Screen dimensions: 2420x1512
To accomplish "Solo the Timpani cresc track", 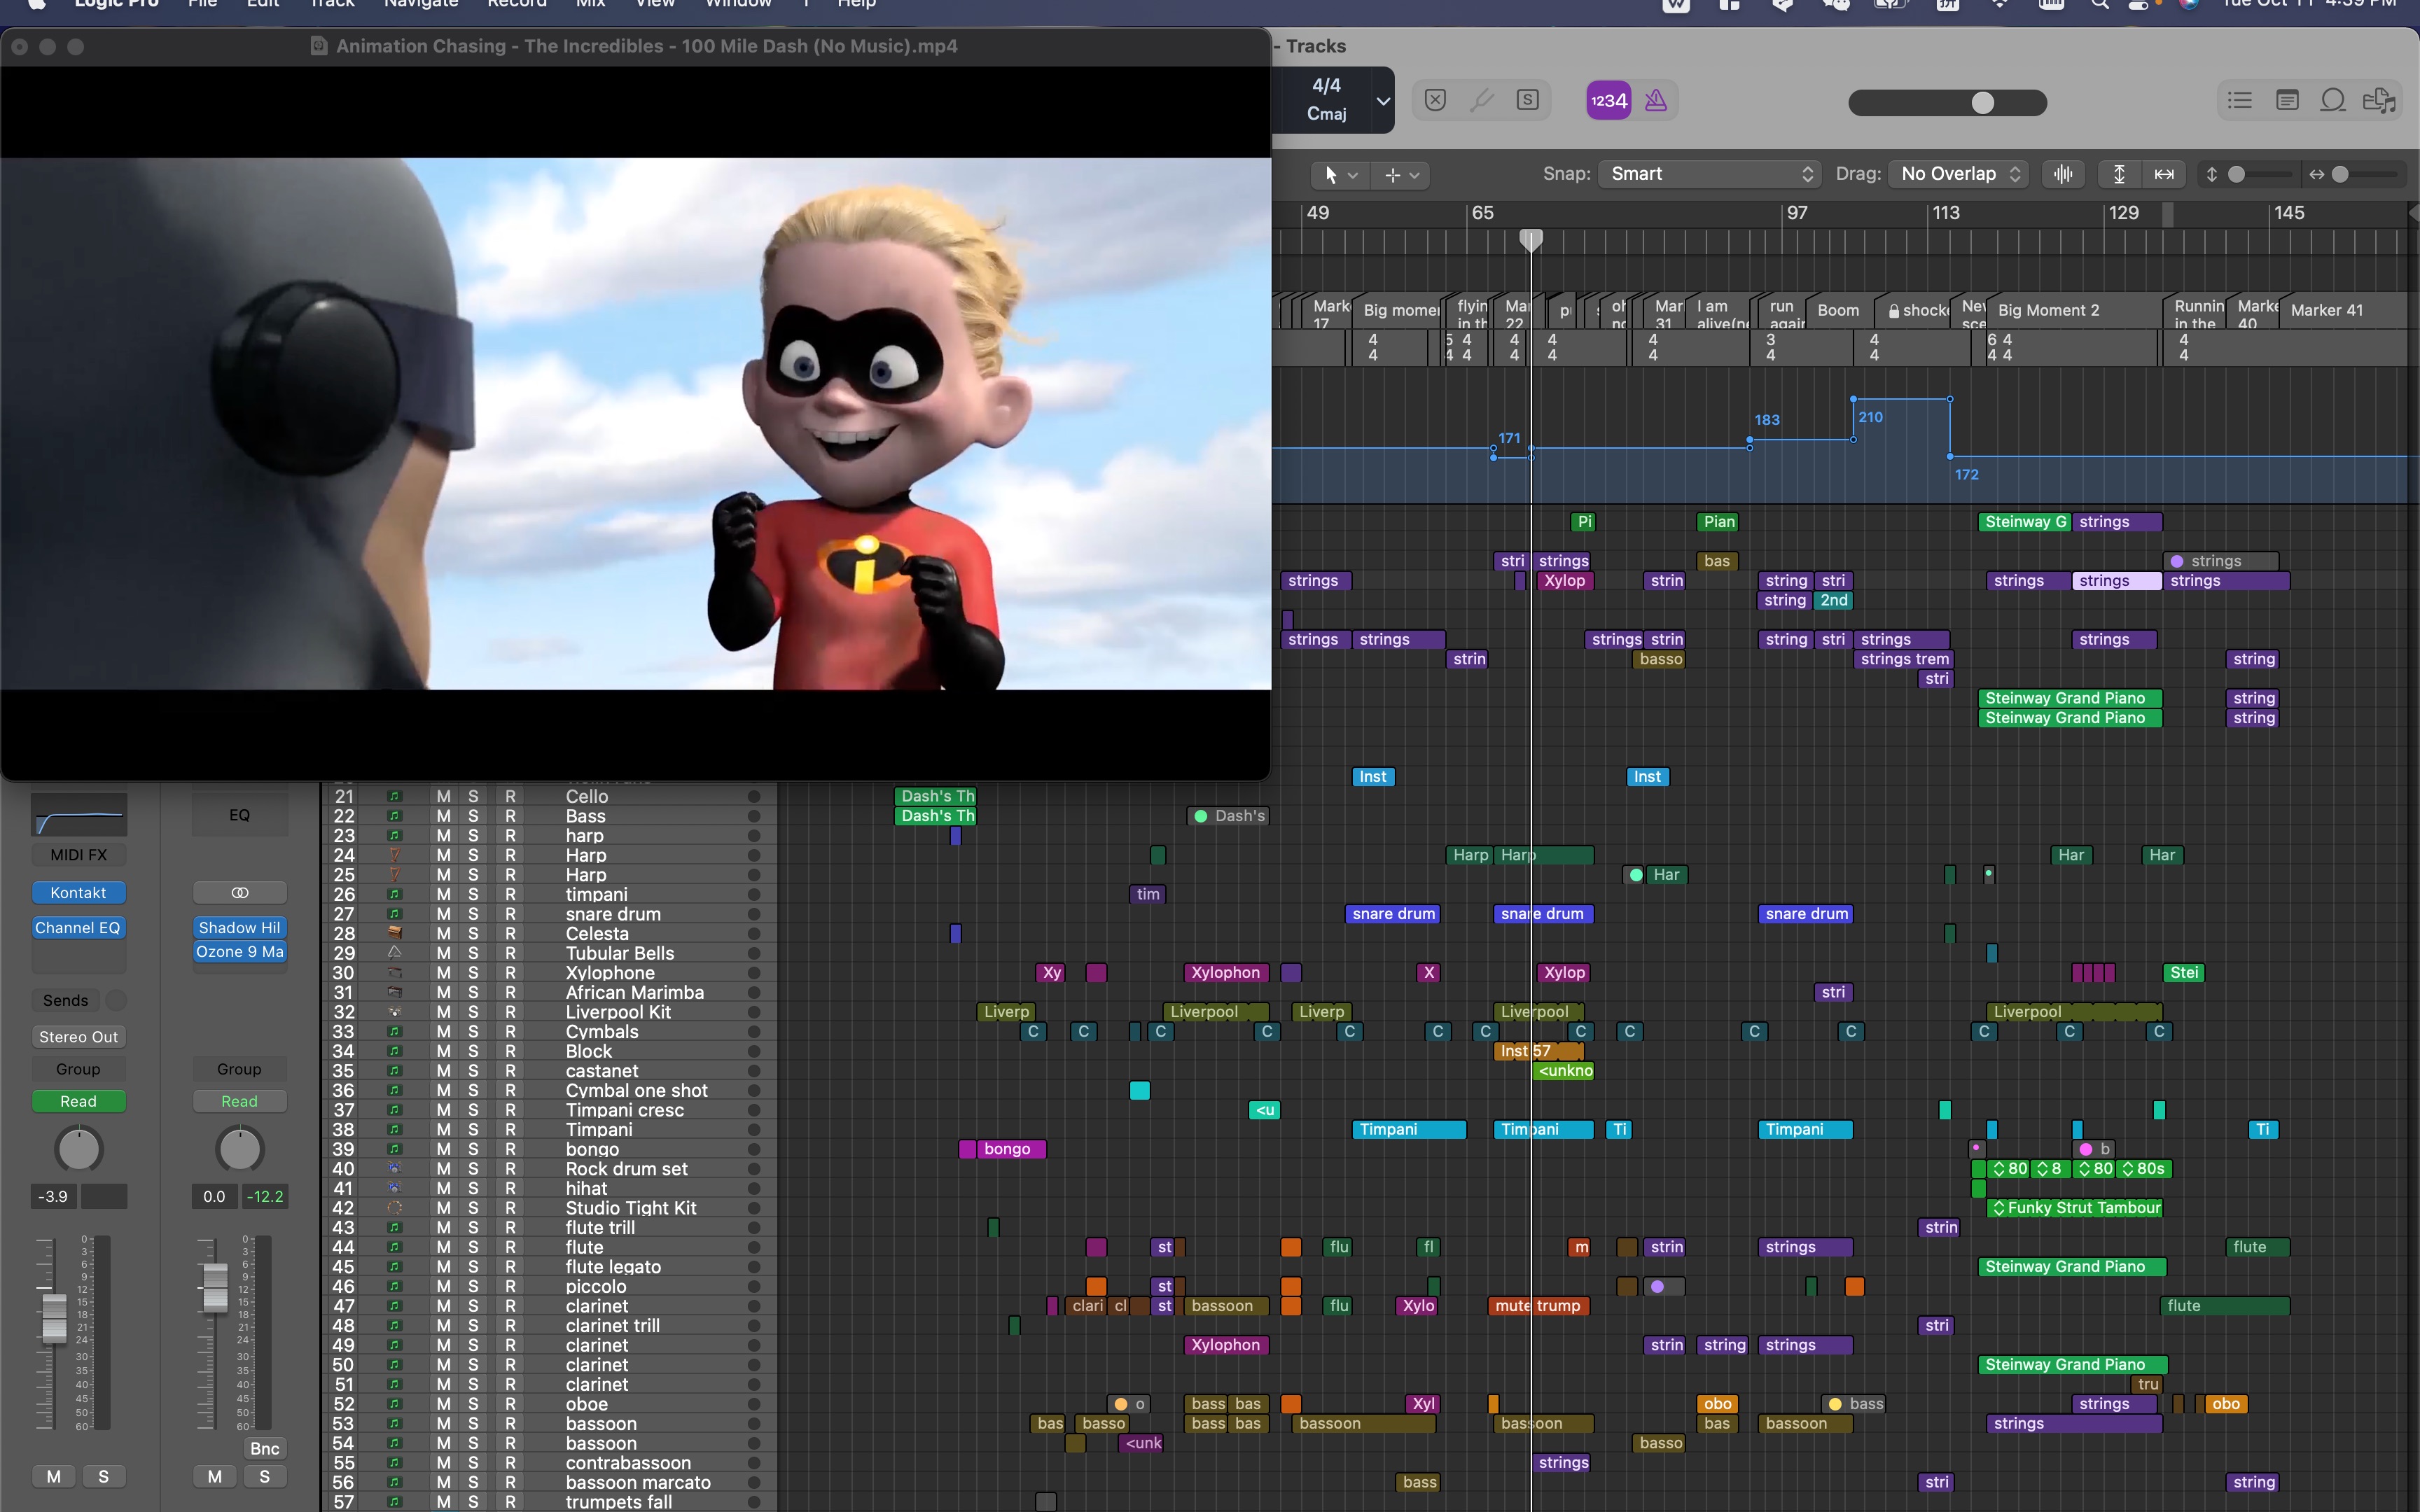I will pos(473,1110).
